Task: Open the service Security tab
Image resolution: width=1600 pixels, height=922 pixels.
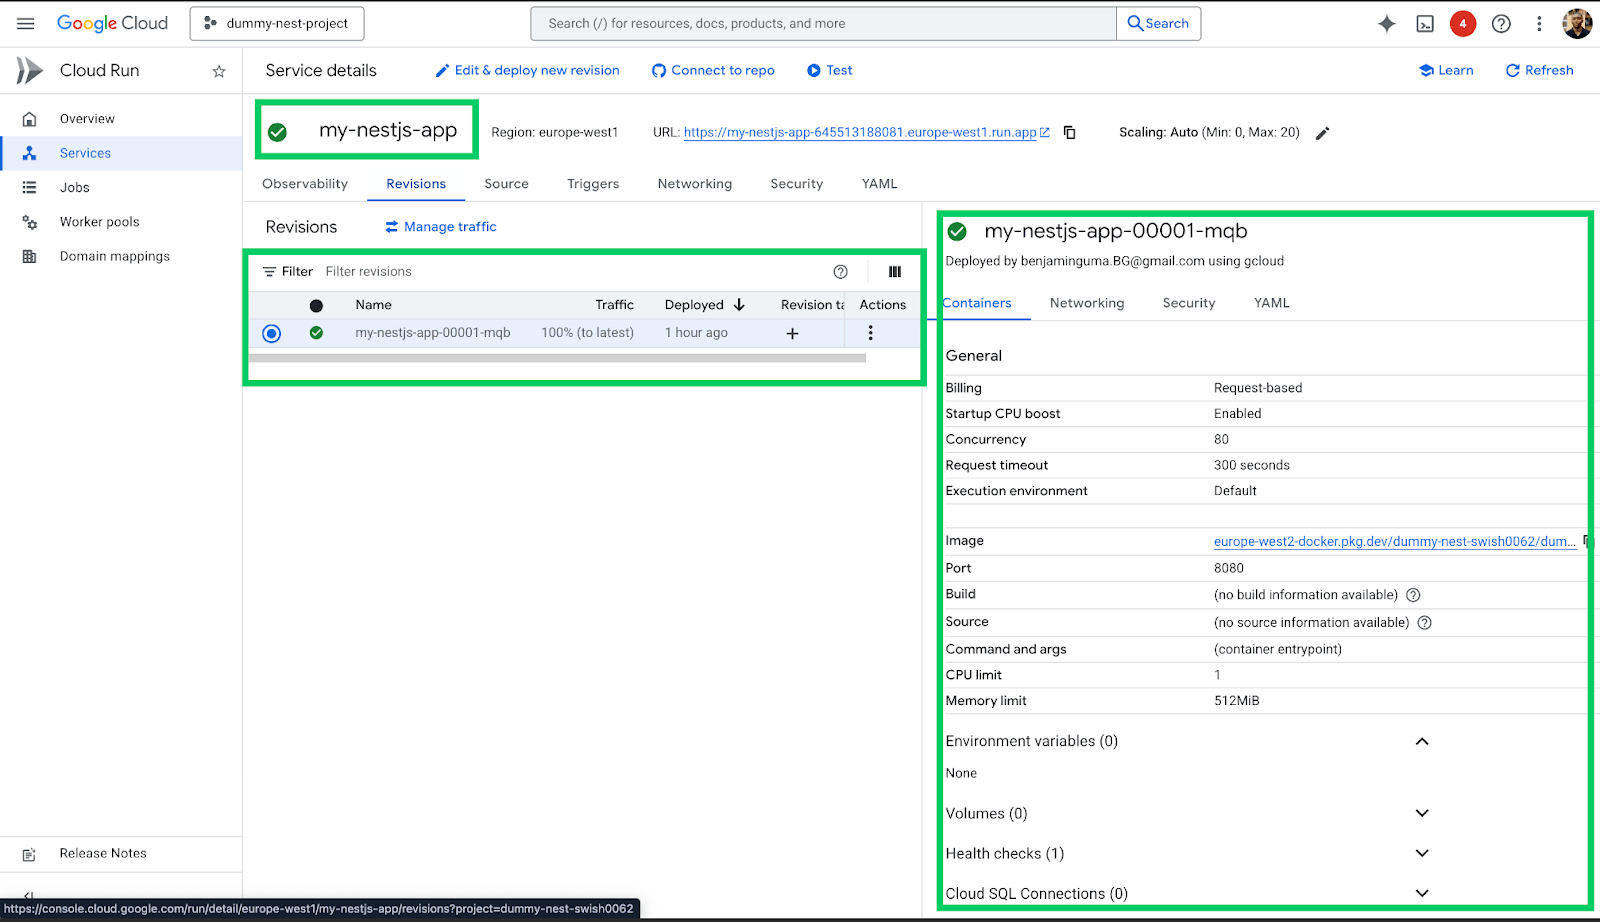Action: pyautogui.click(x=797, y=184)
